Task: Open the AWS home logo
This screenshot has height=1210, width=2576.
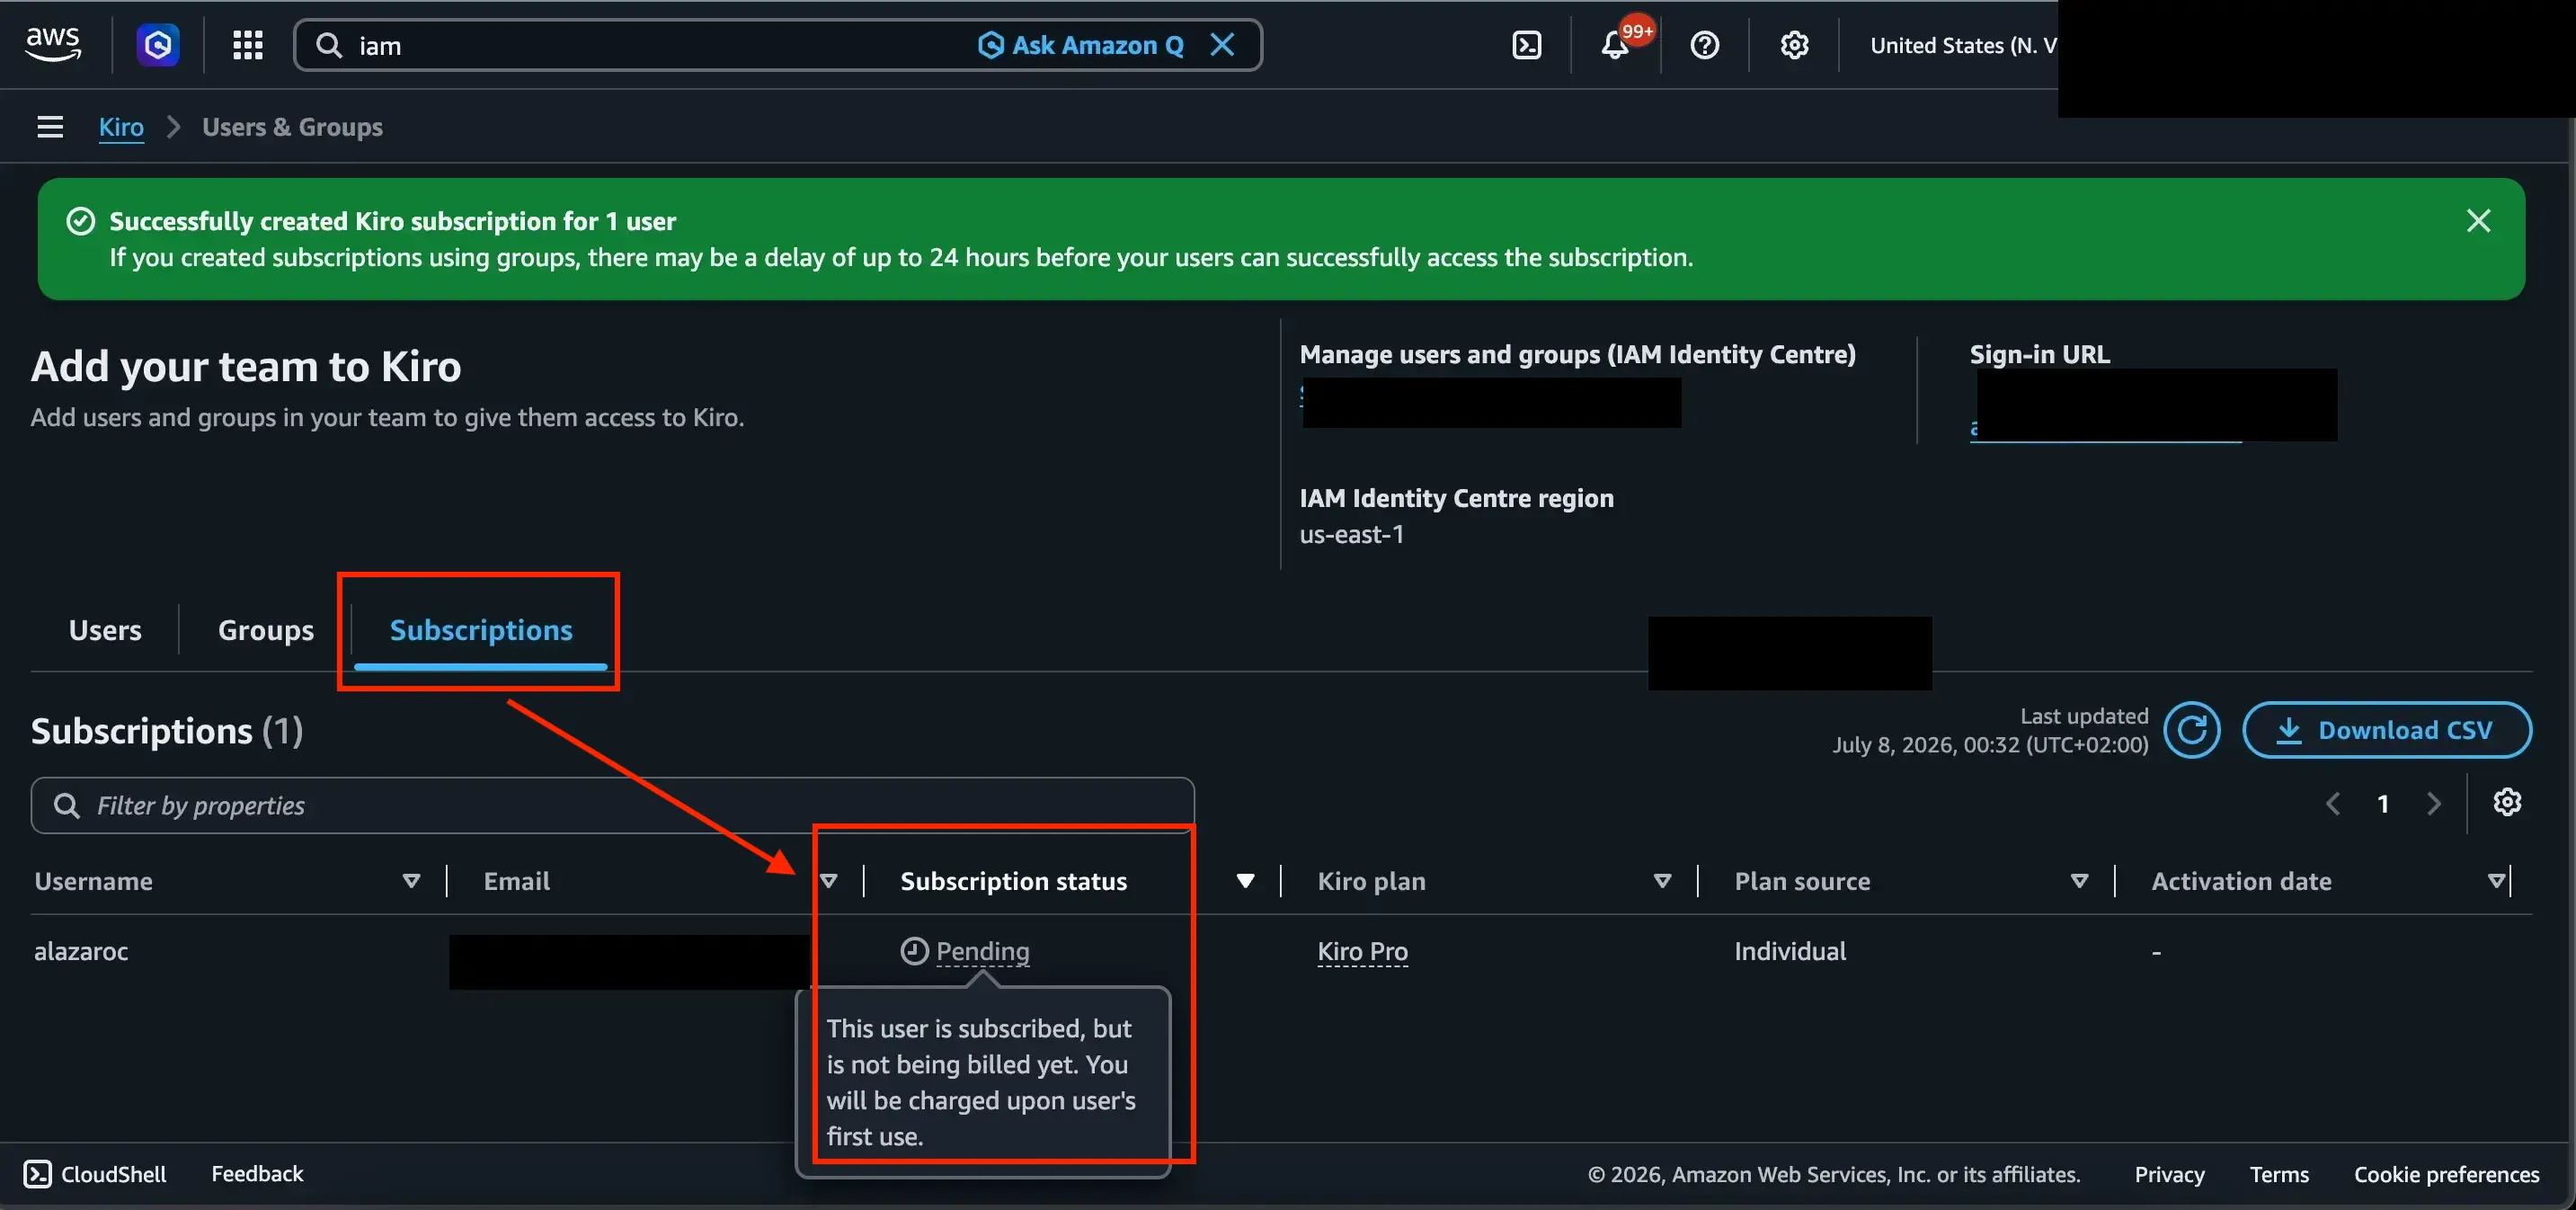Action: [53, 45]
